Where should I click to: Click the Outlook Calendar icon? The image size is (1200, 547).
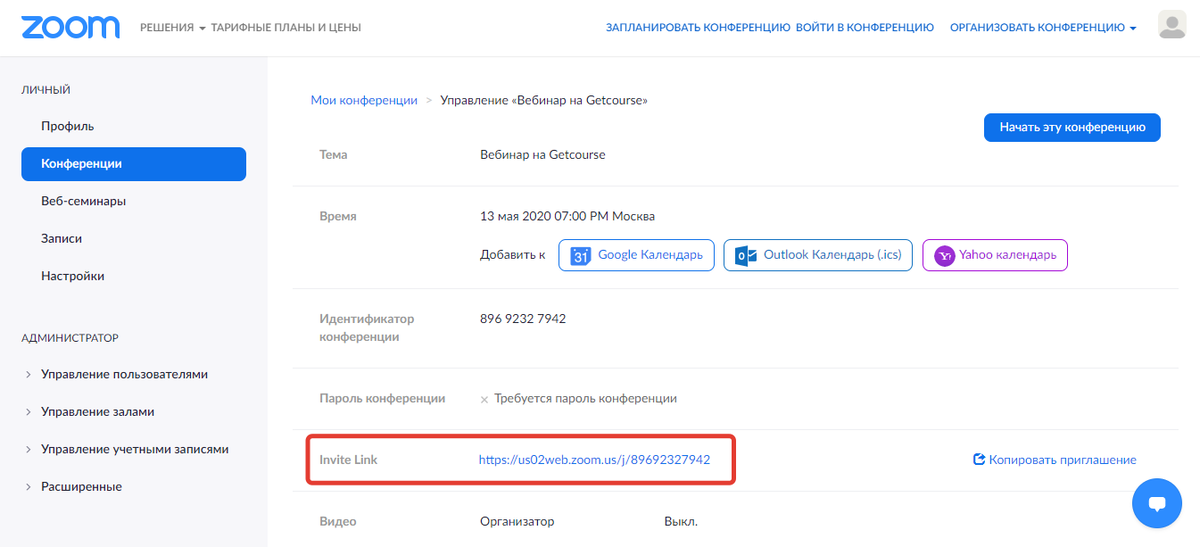click(746, 256)
